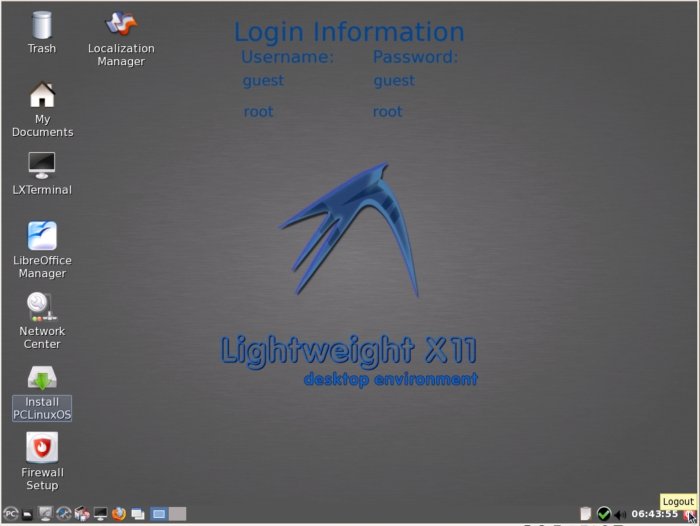Open the clipboard tray icon
This screenshot has width=700, height=526.
[586, 514]
